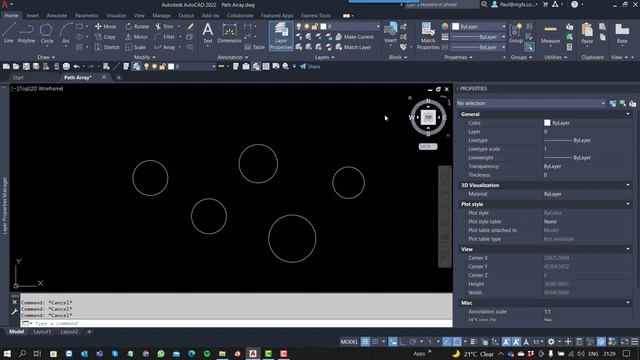The height and width of the screenshot is (360, 640).
Task: Open the selection type dropdown 'No selection'
Action: pos(531,103)
